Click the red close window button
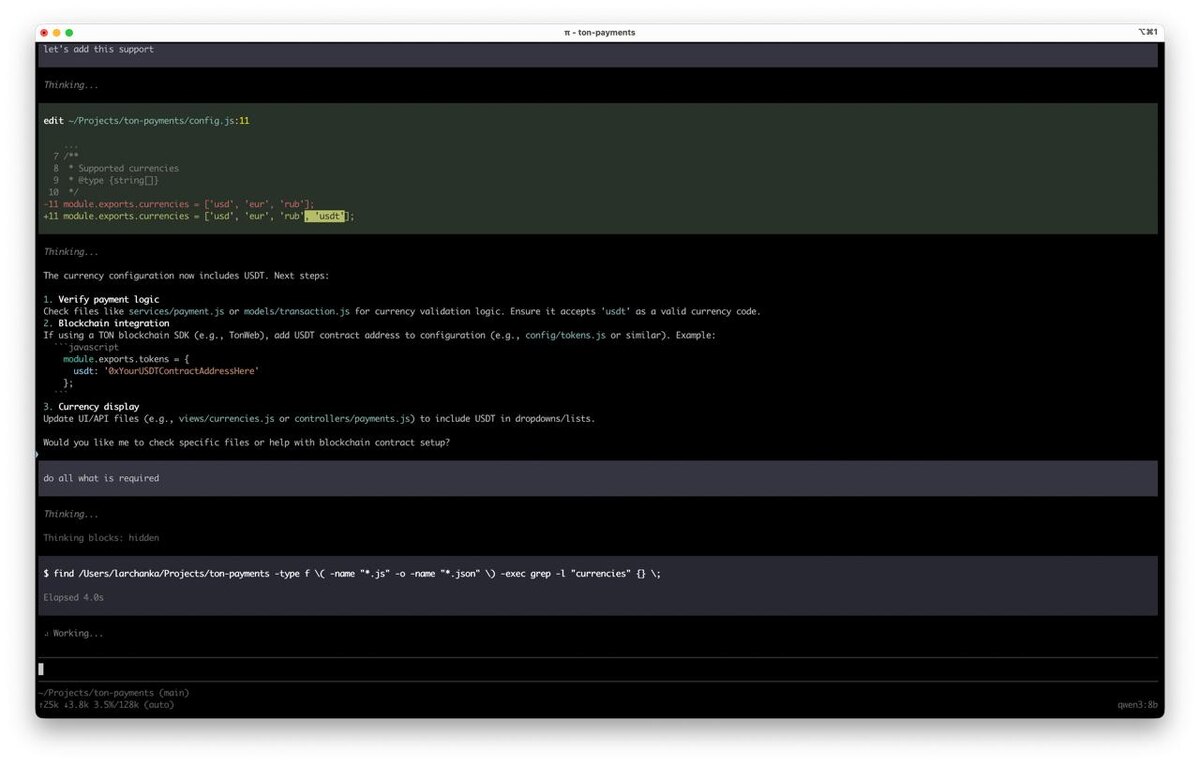 click(x=44, y=32)
